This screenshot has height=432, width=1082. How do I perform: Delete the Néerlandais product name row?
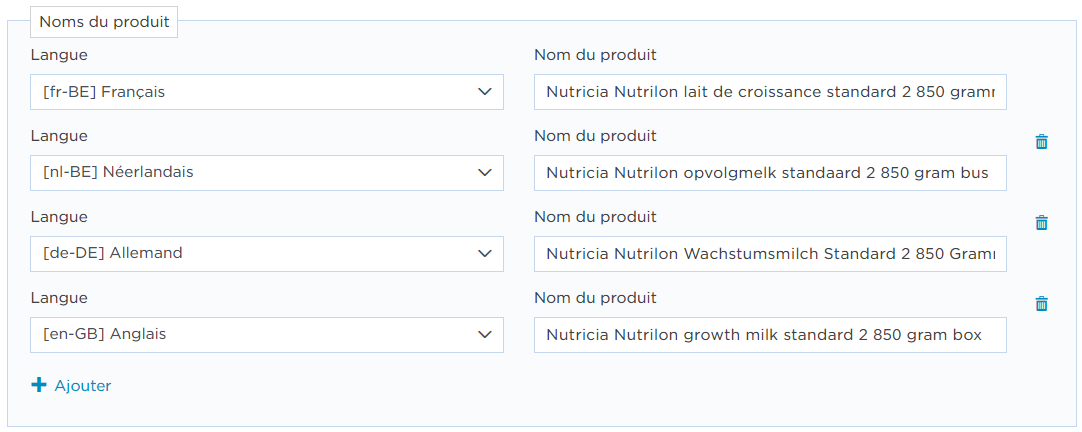pyautogui.click(x=1041, y=141)
